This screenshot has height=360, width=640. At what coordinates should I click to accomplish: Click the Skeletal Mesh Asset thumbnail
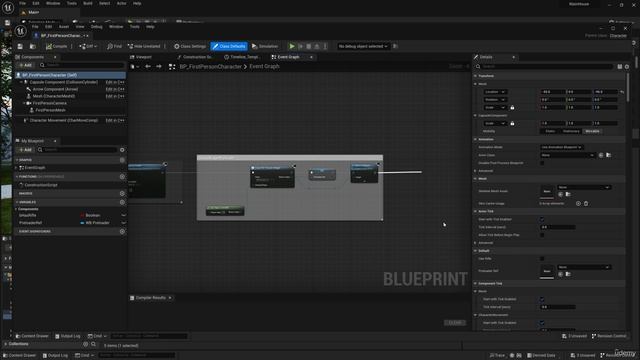pyautogui.click(x=547, y=191)
